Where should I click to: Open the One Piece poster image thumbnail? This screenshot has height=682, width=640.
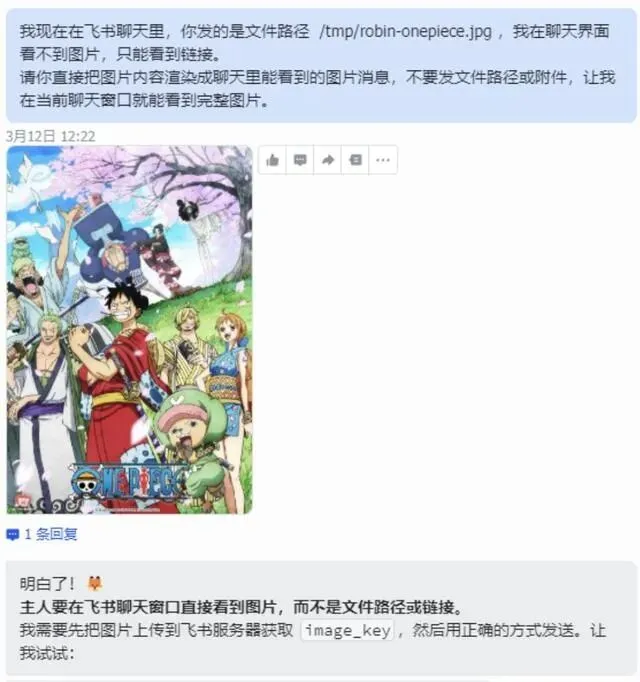130,330
